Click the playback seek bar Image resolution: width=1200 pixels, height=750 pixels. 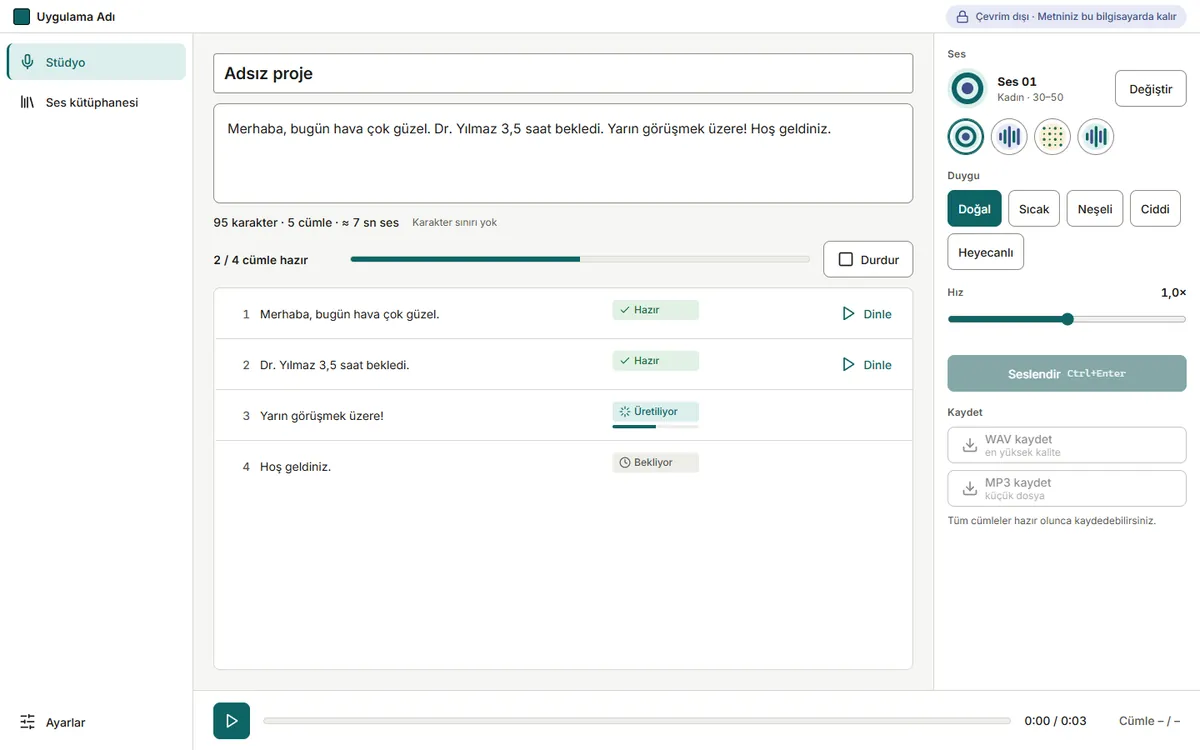click(x=637, y=721)
